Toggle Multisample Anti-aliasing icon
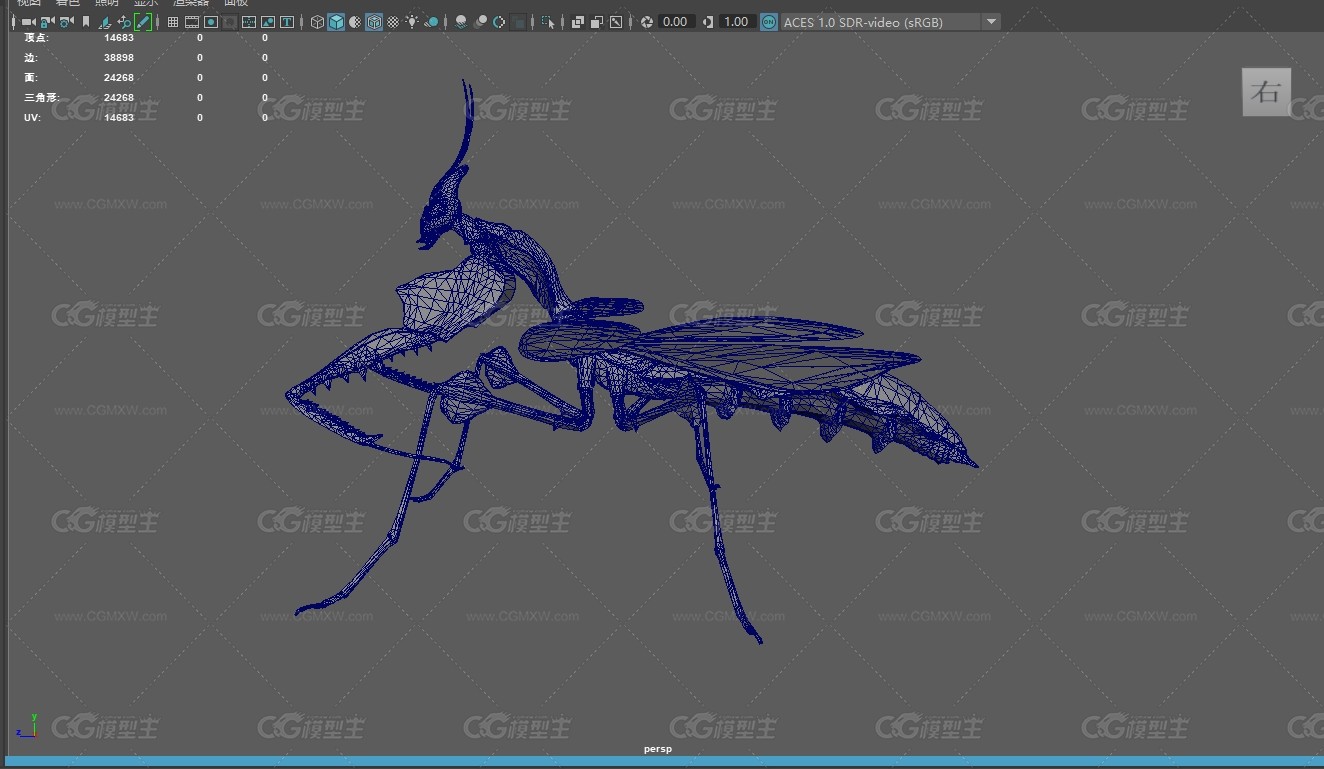This screenshot has height=769, width=1324. pos(499,21)
